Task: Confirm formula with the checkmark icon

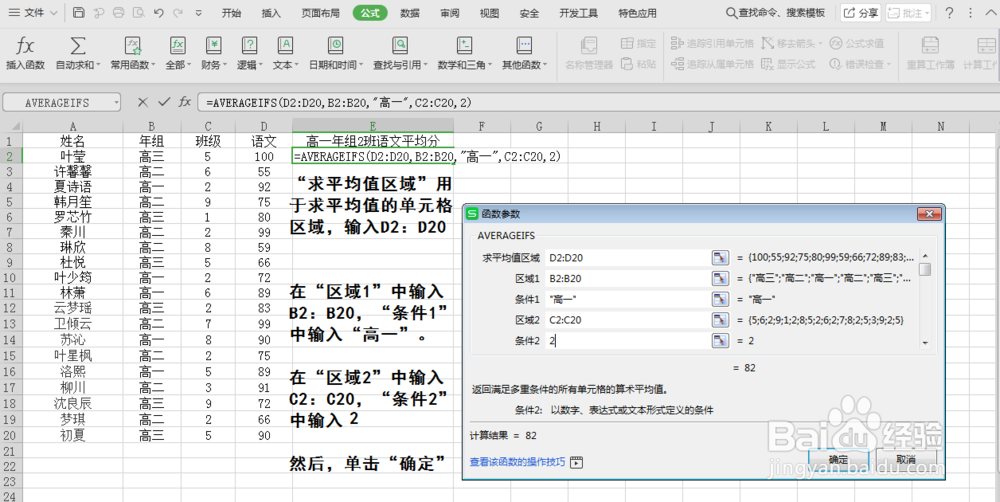Action: pos(164,102)
